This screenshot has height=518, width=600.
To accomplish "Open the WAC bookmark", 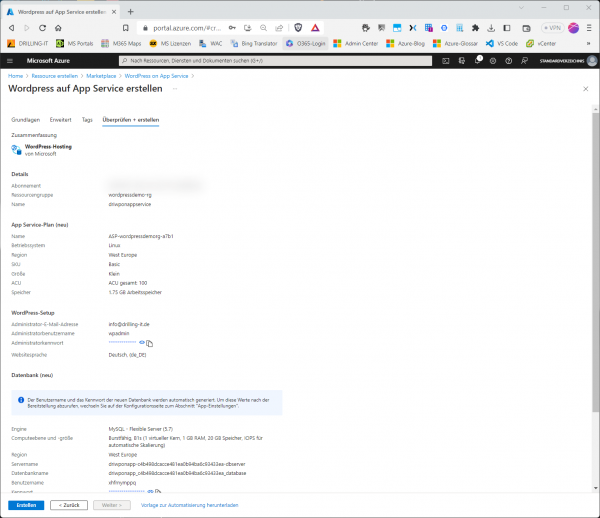I will (x=210, y=44).
